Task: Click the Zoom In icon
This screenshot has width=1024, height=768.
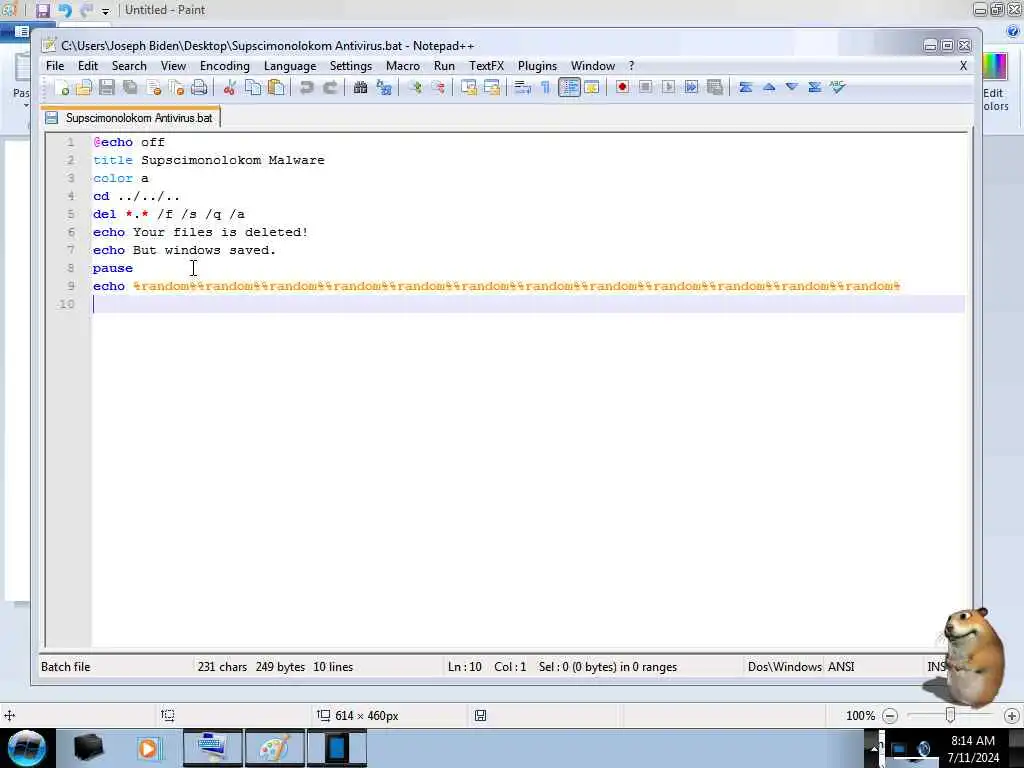Action: (x=415, y=88)
